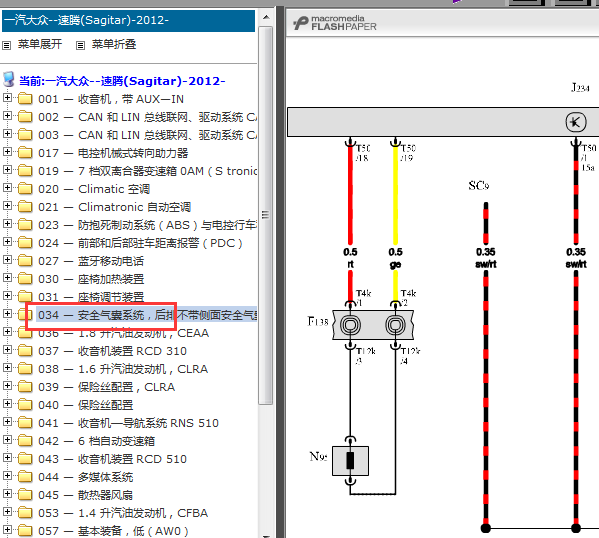Click folder icon of 043 RCD 510
The width and height of the screenshot is (599, 538).
(x=25, y=458)
